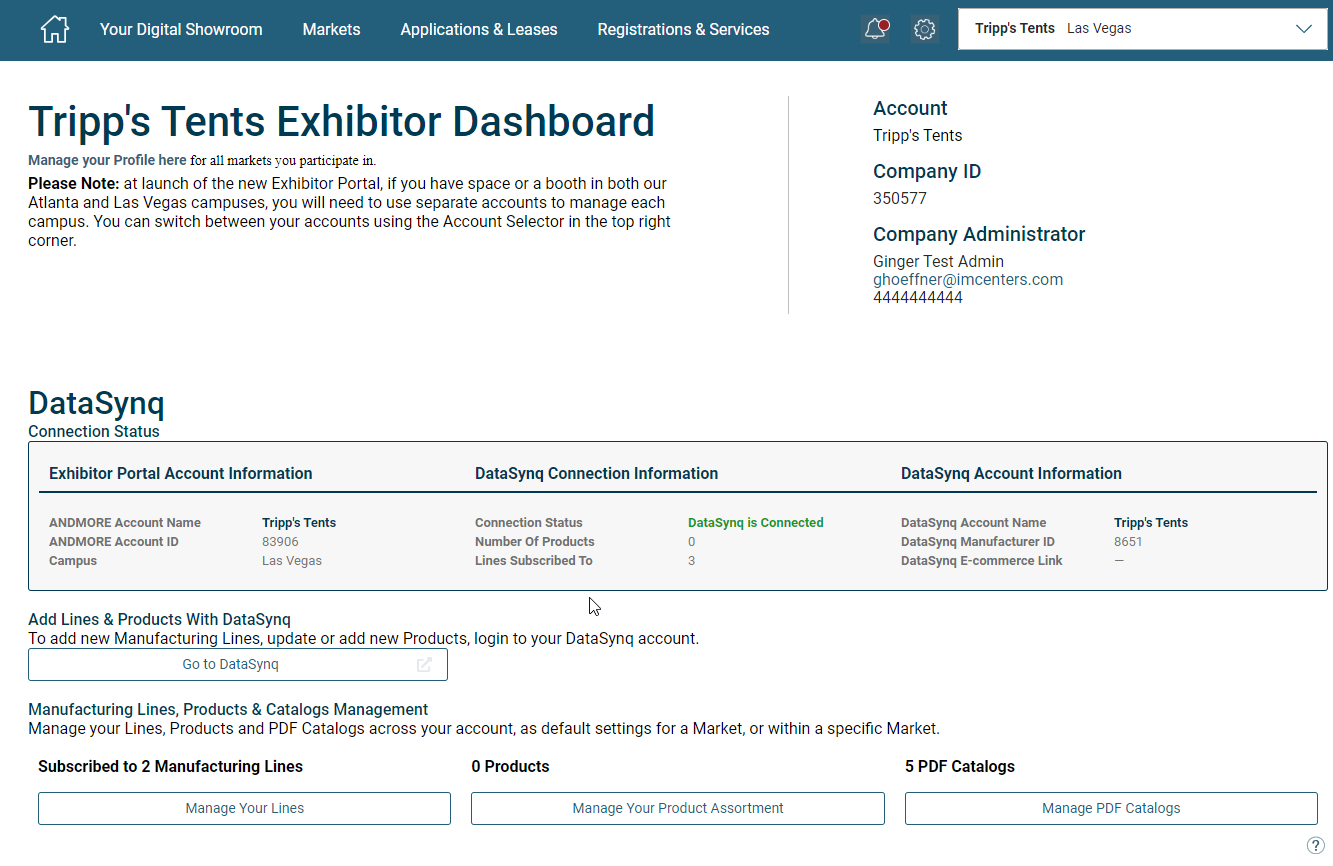This screenshot has width=1333, height=866.
Task: Open the notifications bell icon
Action: [875, 29]
